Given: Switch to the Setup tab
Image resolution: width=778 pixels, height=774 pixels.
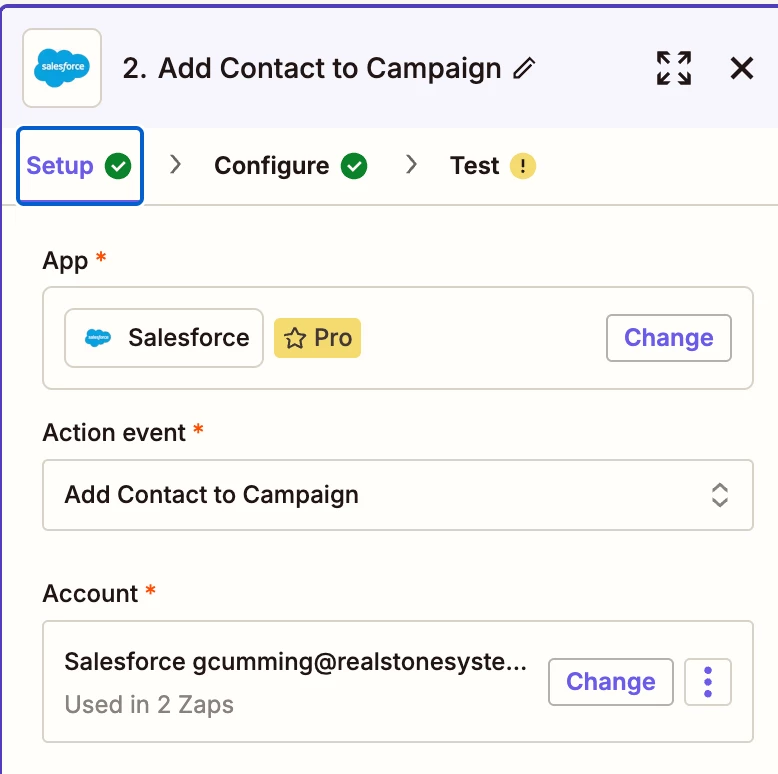Looking at the screenshot, I should click(60, 166).
